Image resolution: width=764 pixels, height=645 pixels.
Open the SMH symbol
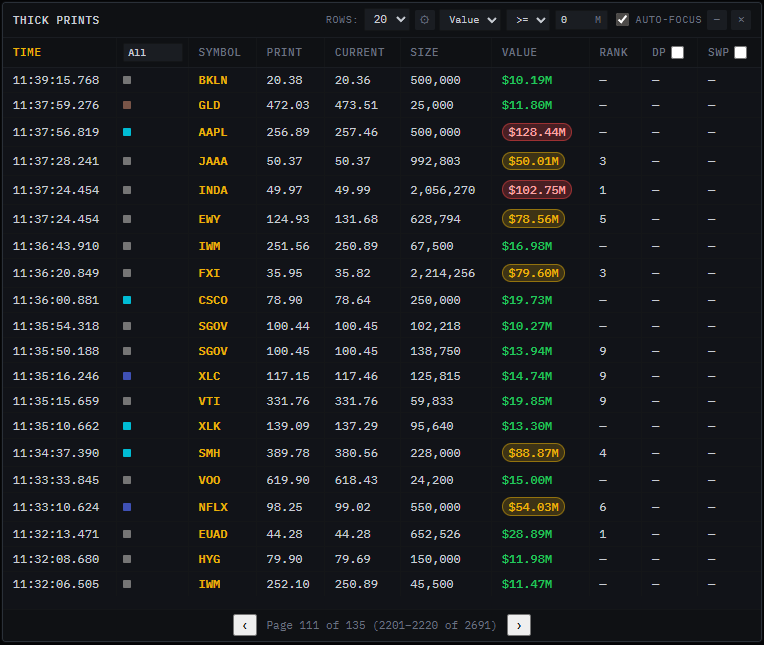point(210,453)
